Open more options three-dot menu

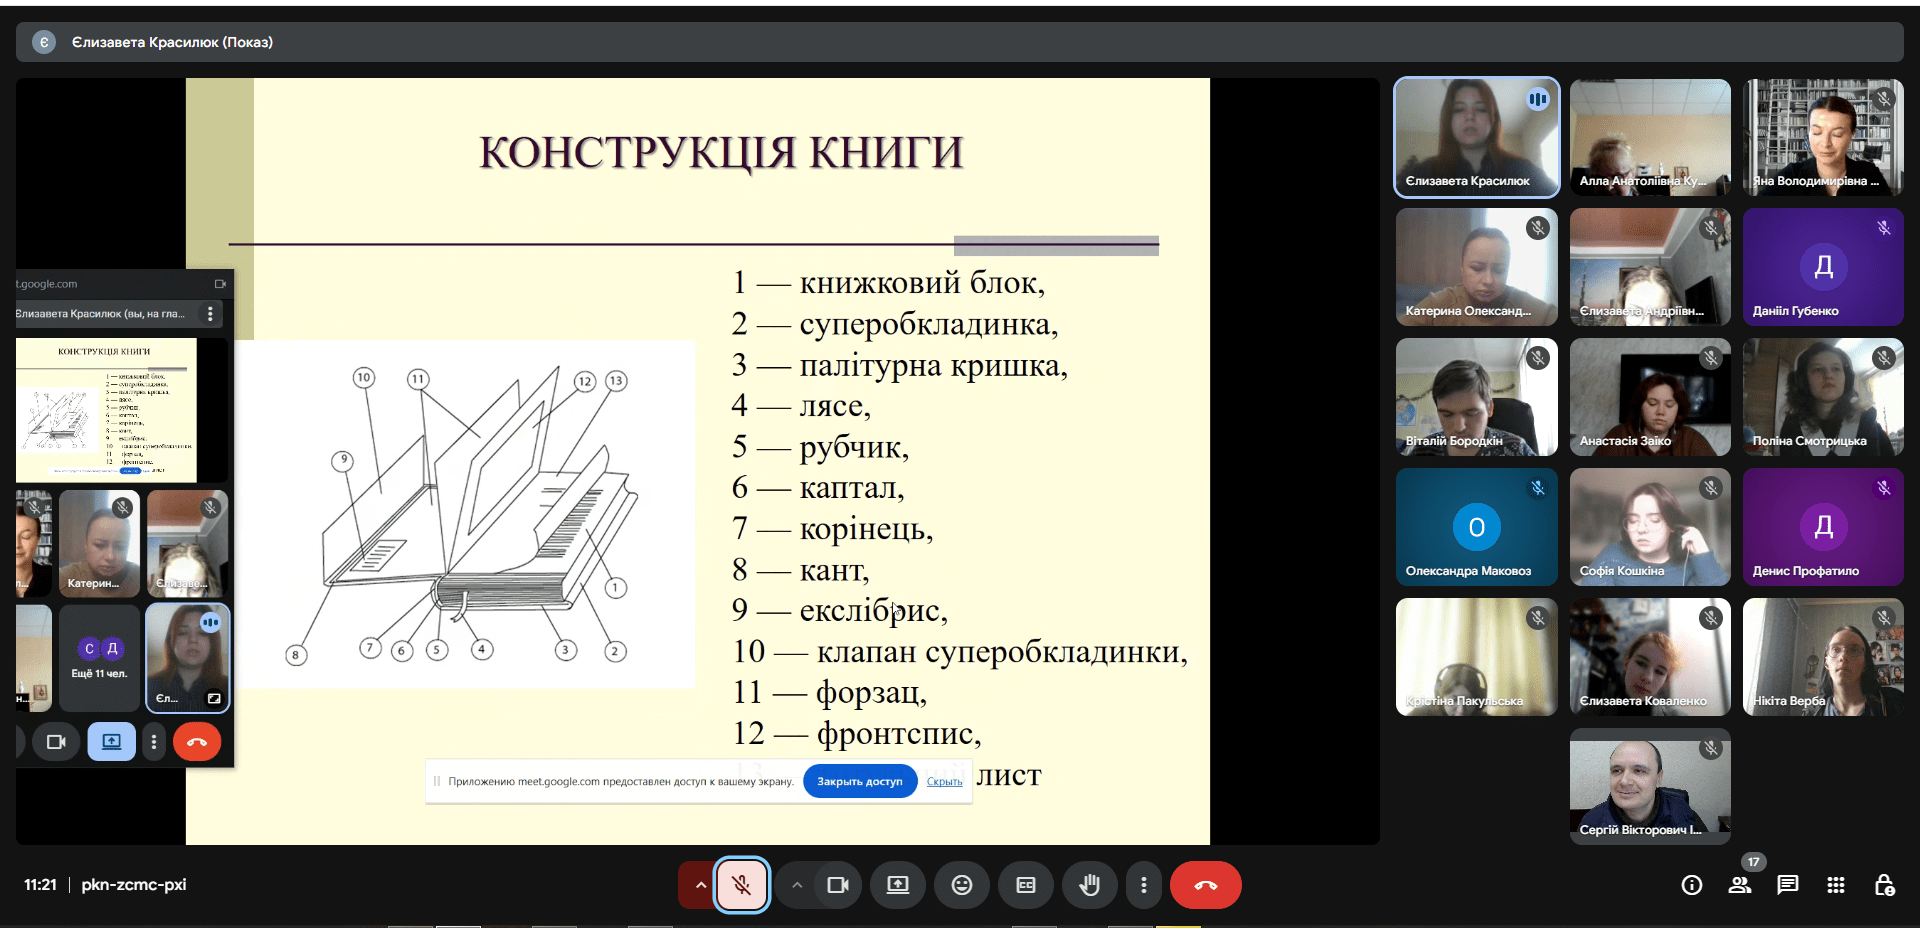click(x=1143, y=885)
